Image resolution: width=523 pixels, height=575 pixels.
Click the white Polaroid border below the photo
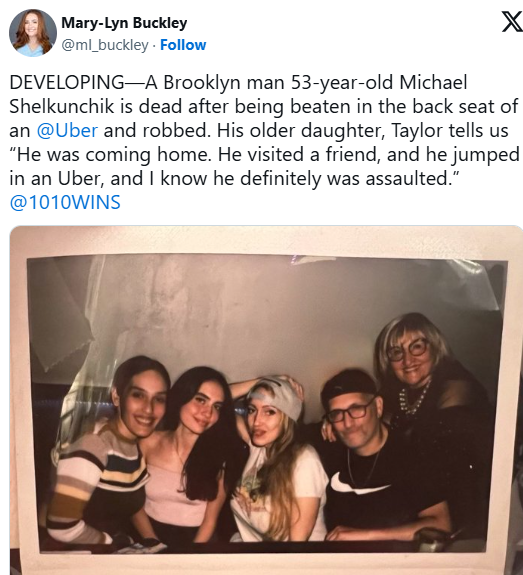(x=266, y=562)
